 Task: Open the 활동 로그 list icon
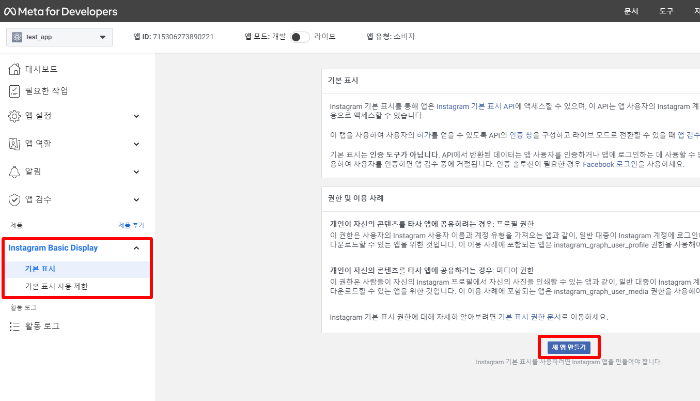point(14,326)
